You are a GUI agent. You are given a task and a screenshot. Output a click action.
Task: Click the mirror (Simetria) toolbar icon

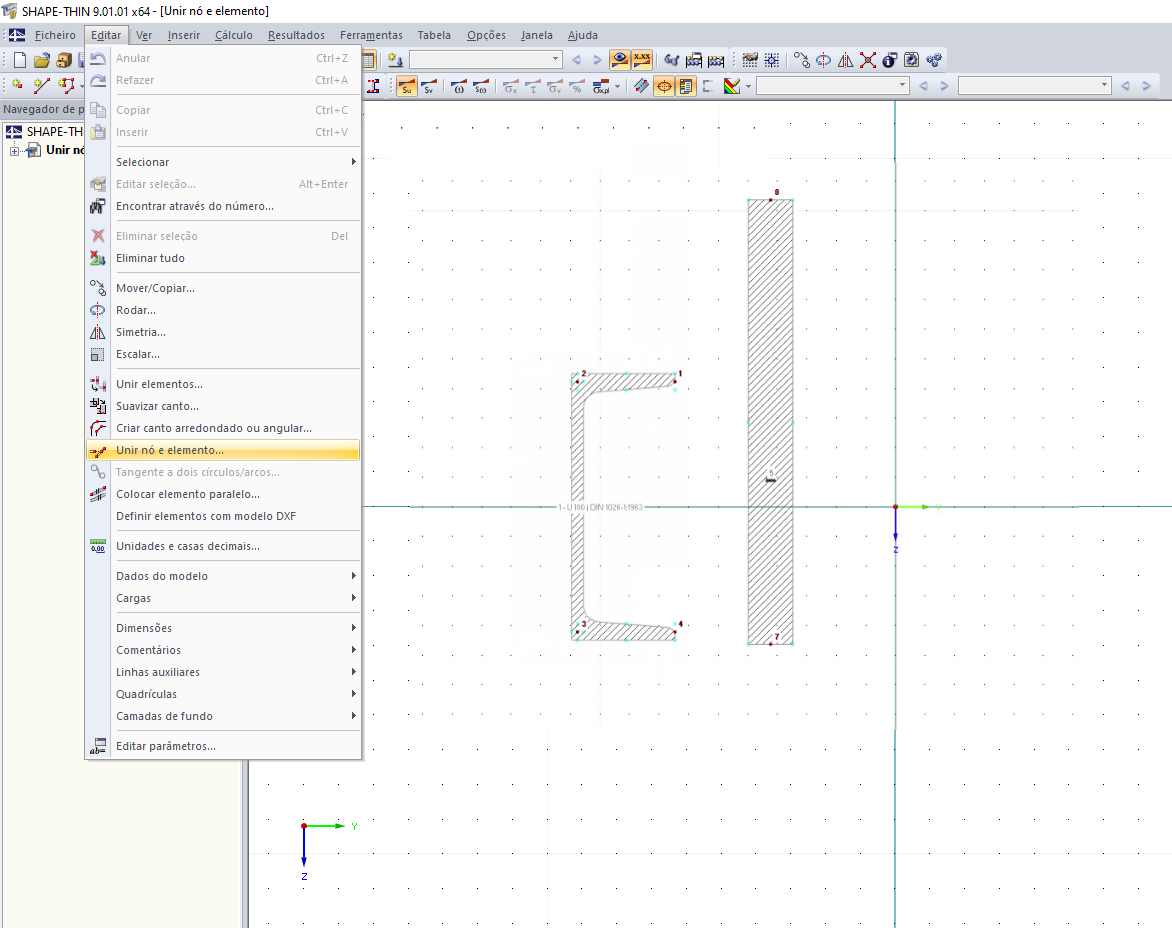point(846,60)
